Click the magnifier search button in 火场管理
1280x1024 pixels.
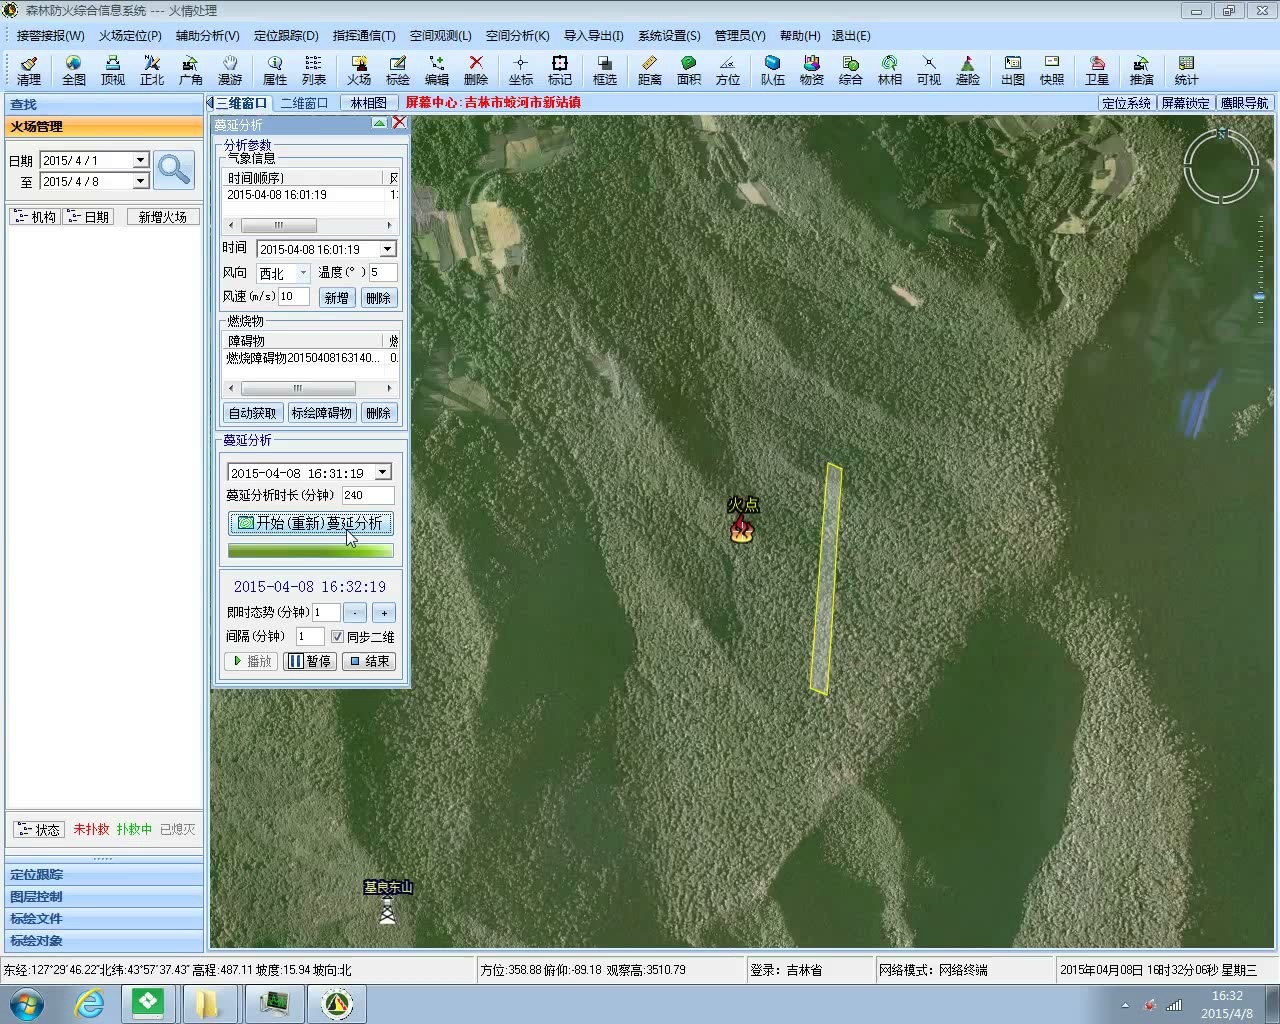174,170
